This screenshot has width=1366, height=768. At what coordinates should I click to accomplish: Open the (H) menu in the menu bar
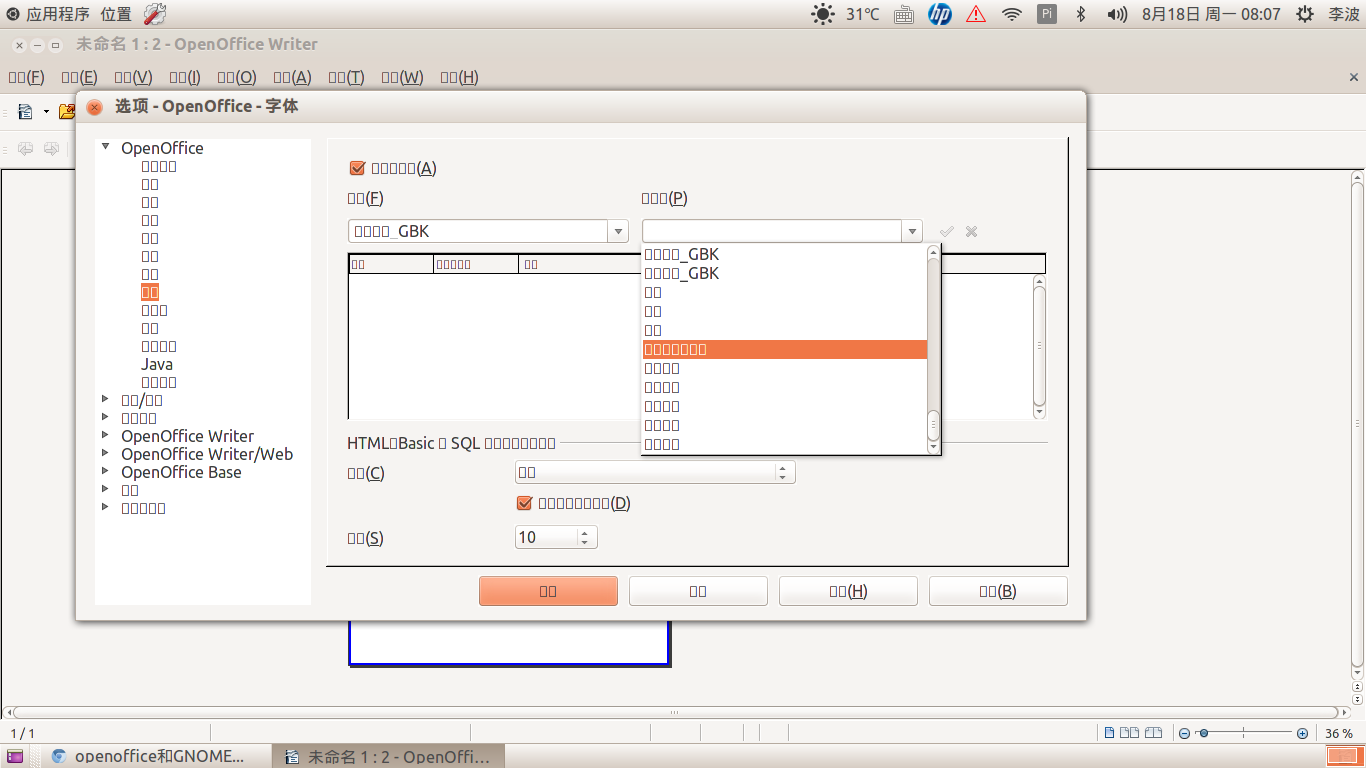pyautogui.click(x=459, y=77)
